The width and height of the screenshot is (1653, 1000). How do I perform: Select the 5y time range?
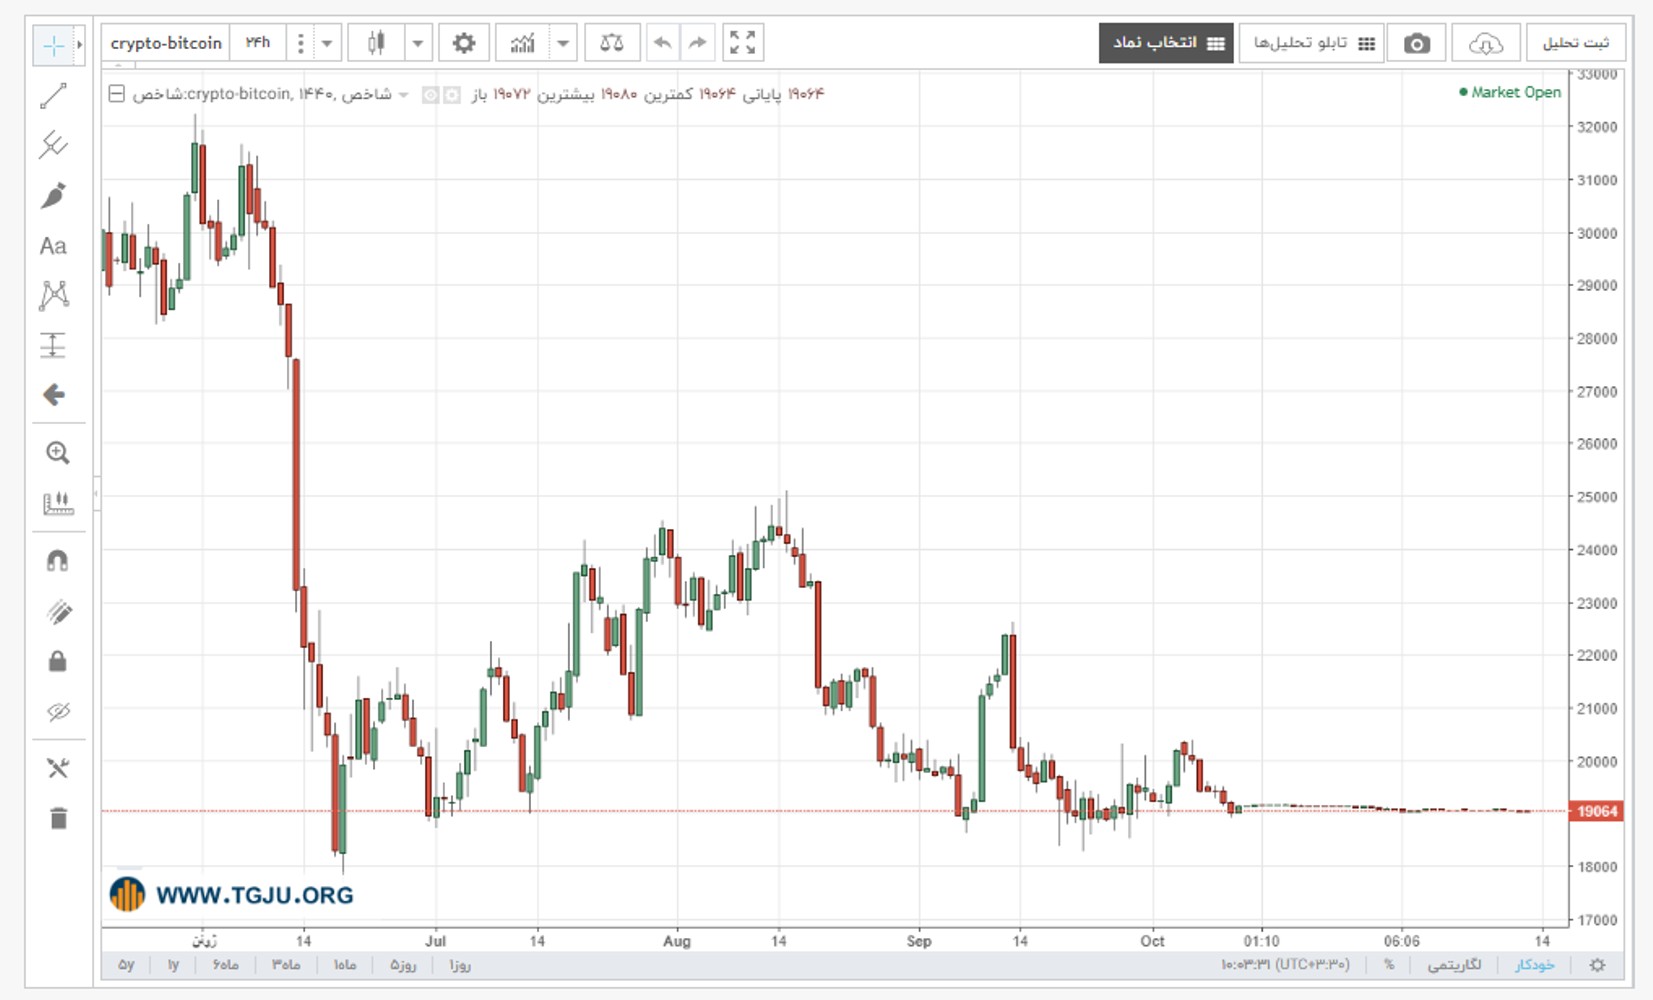click(126, 965)
